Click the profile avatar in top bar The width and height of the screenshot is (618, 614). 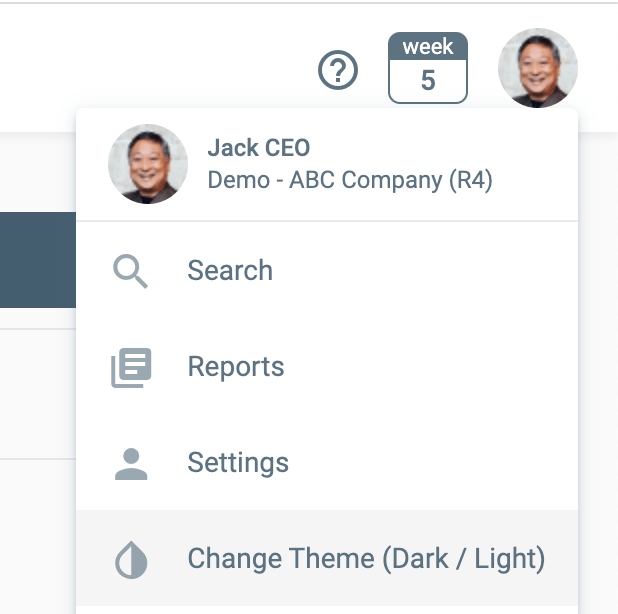point(537,68)
